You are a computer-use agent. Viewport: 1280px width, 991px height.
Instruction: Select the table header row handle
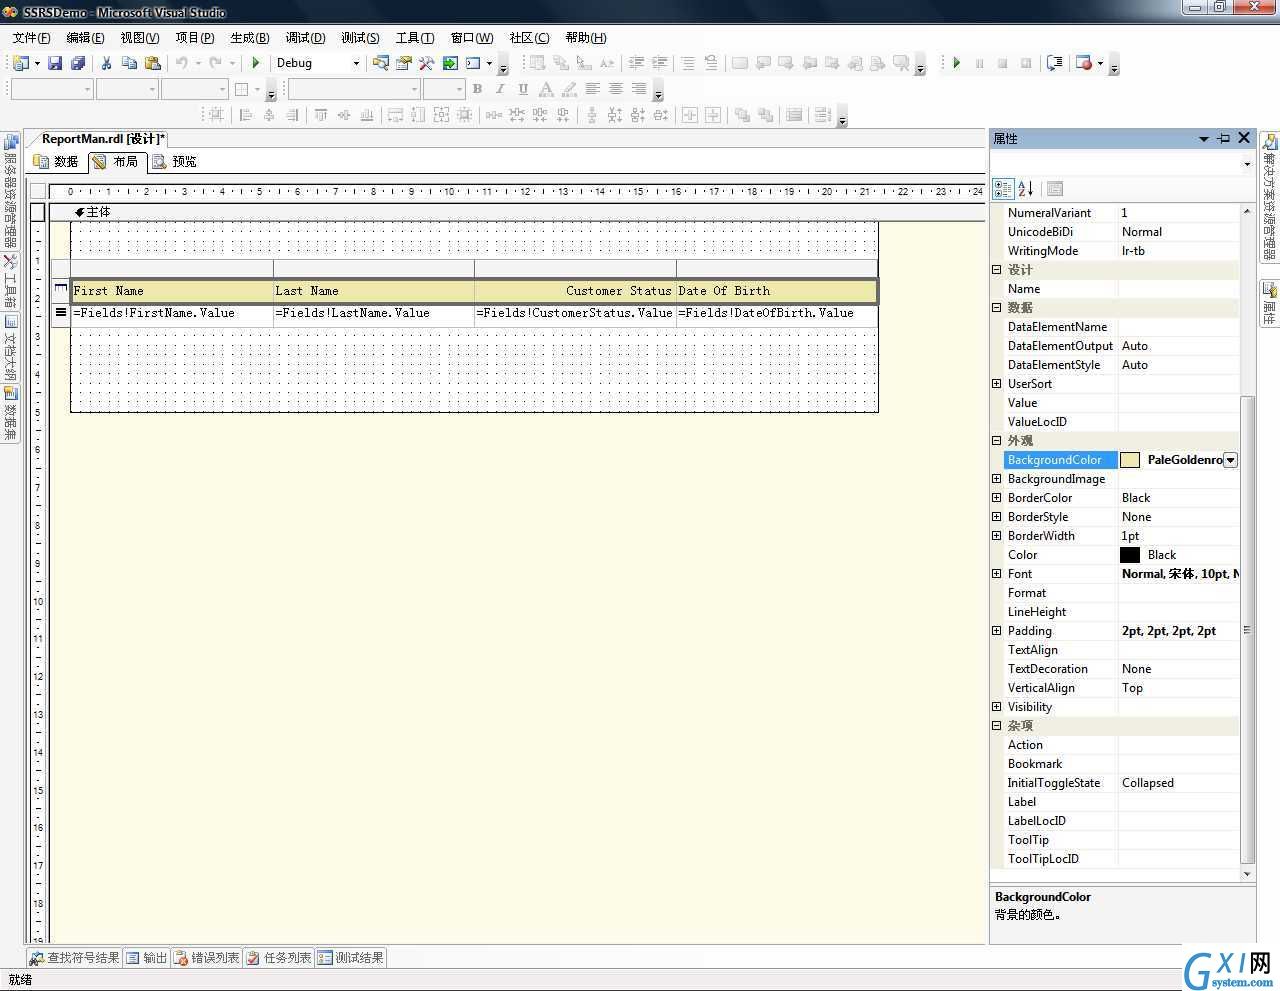(61, 290)
